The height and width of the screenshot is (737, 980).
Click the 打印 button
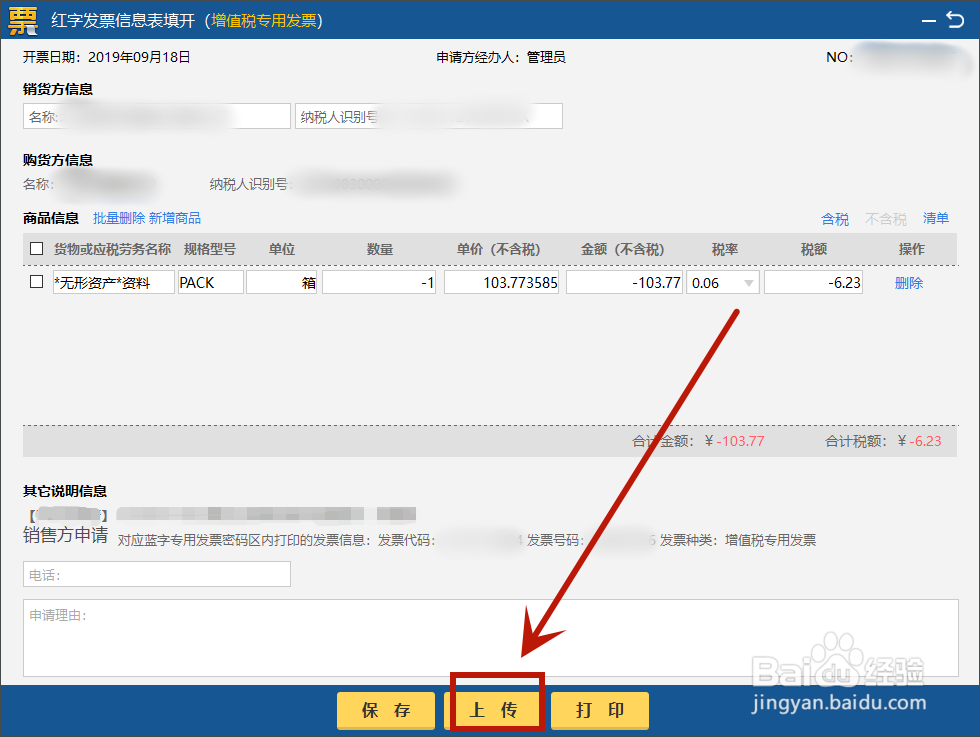click(x=599, y=710)
